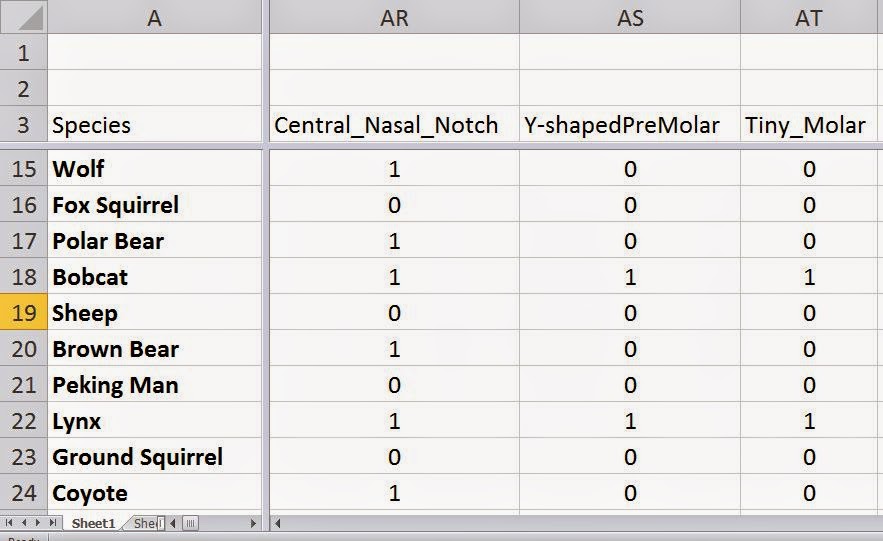Click next sheet navigation arrow
883x541 pixels.
click(x=38, y=523)
